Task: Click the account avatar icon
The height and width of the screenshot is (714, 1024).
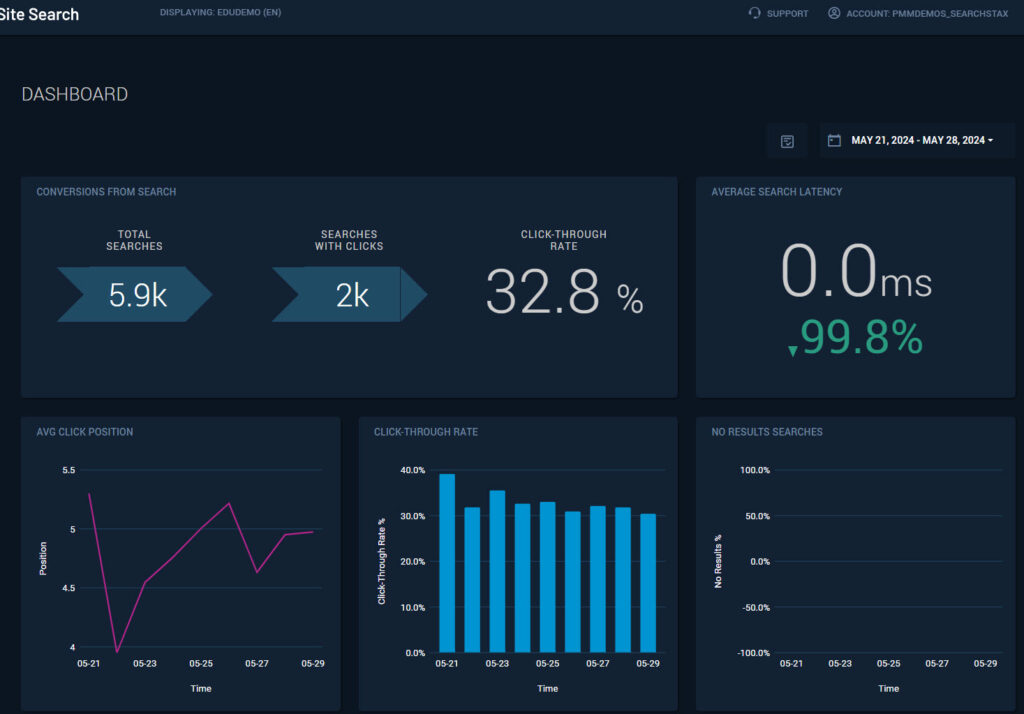Action: click(833, 13)
